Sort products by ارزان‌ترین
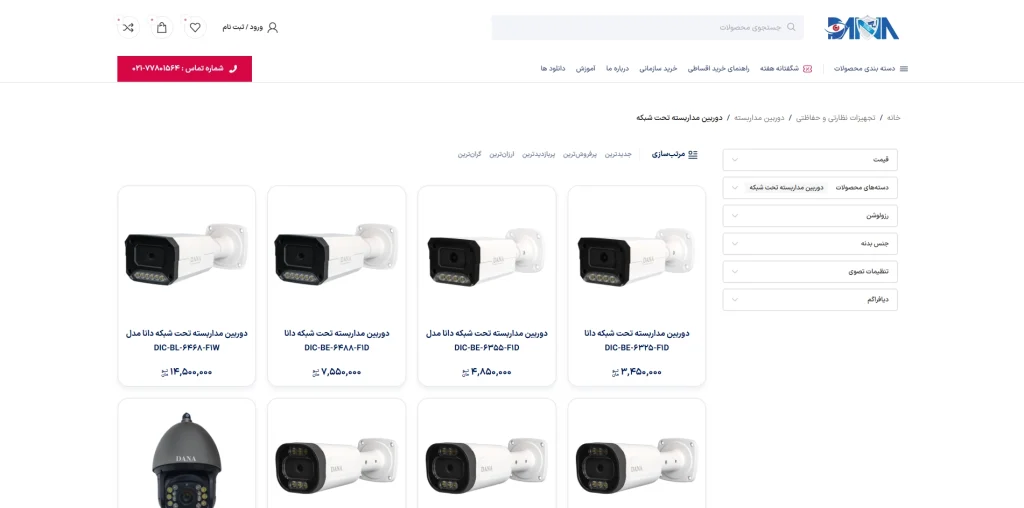This screenshot has height=508, width=1024. (503, 155)
